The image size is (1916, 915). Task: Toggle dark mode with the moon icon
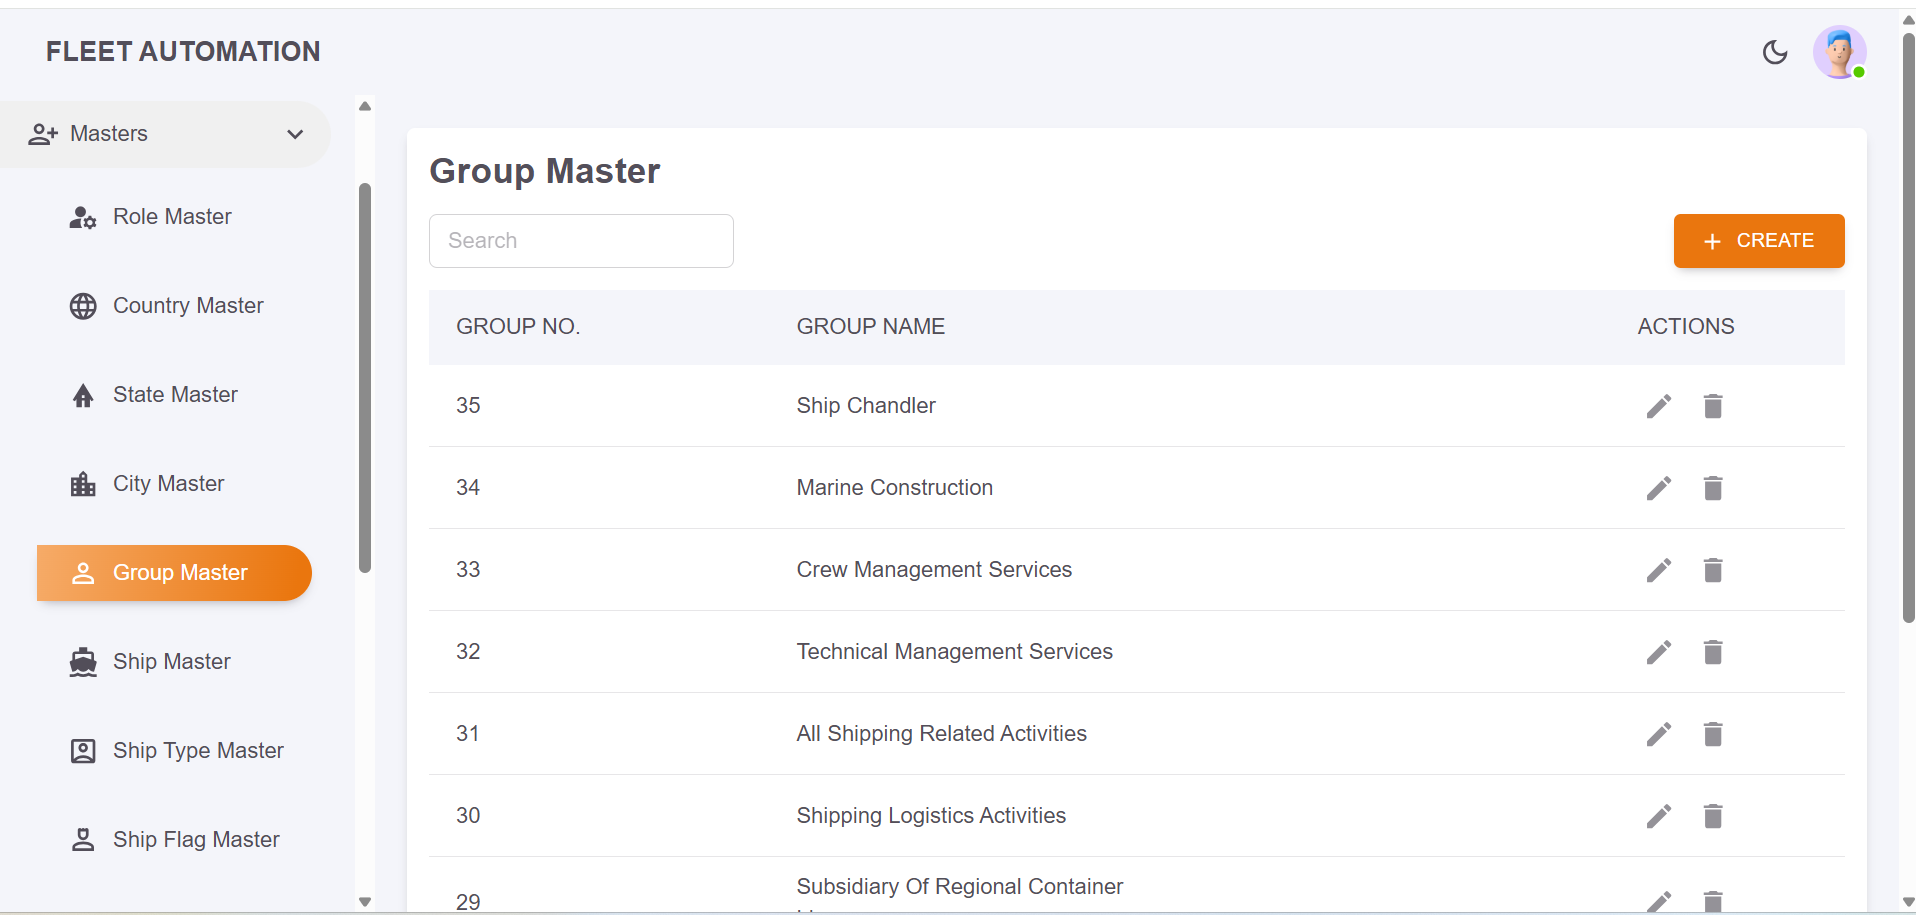(1775, 52)
